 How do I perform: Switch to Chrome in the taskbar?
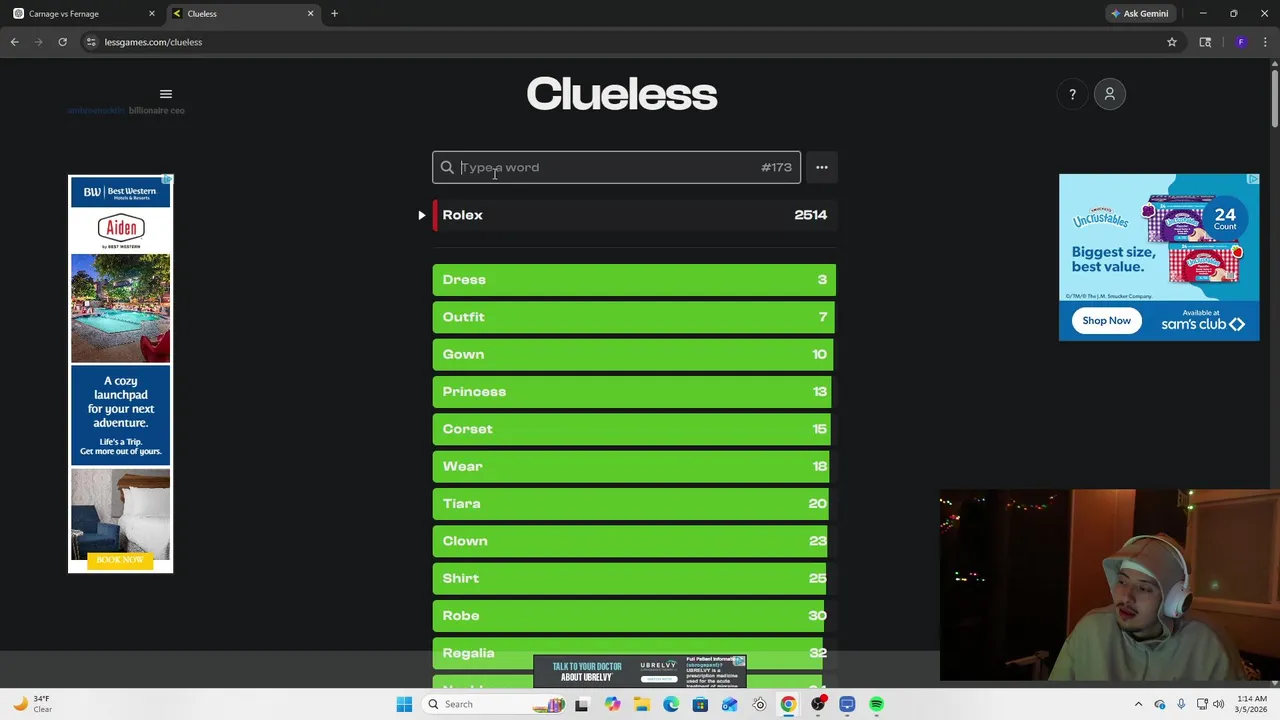[788, 704]
